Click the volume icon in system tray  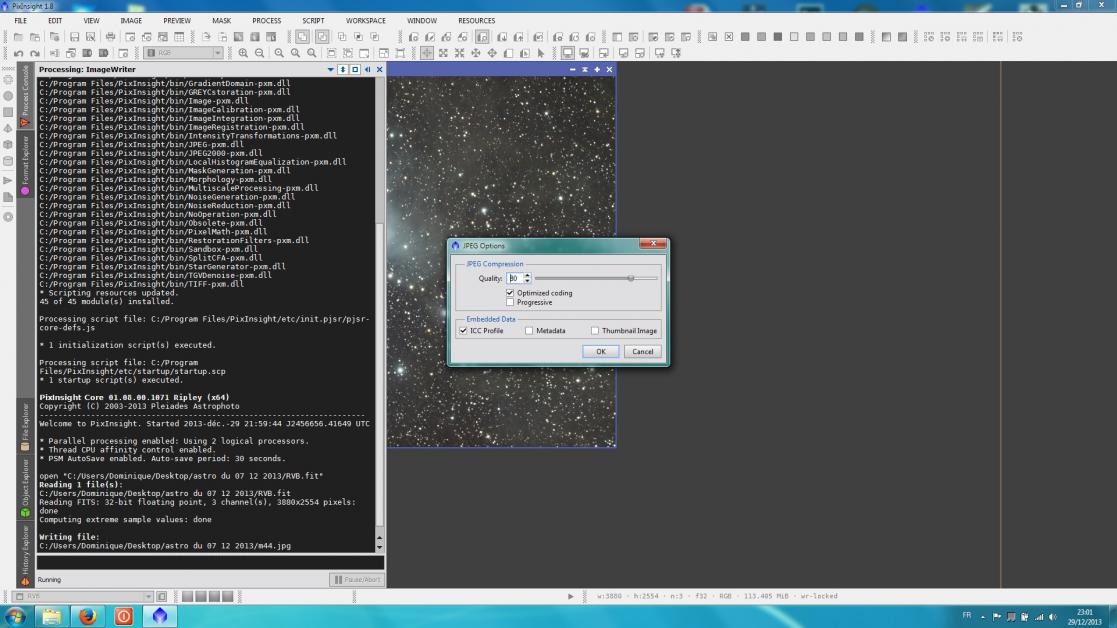point(1052,617)
